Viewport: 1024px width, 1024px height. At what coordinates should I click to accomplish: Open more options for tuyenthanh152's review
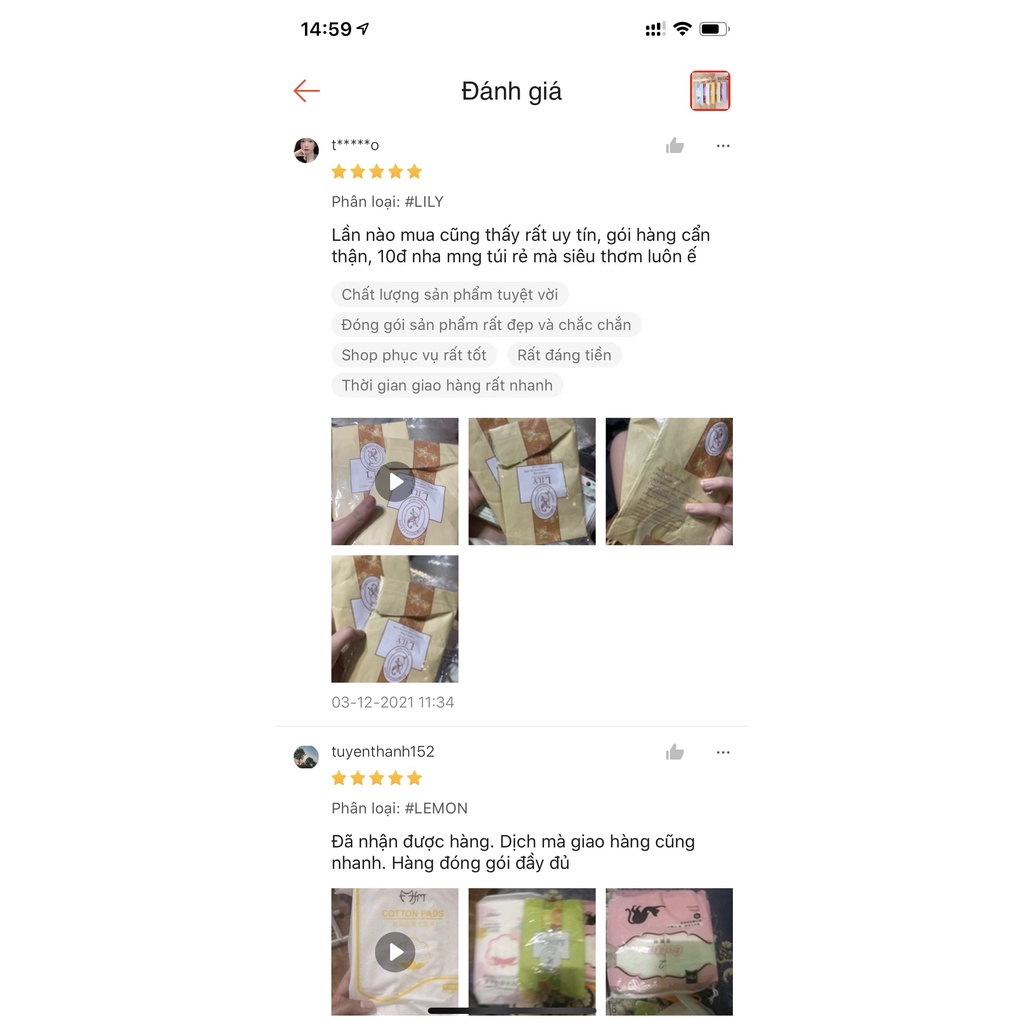[x=723, y=752]
